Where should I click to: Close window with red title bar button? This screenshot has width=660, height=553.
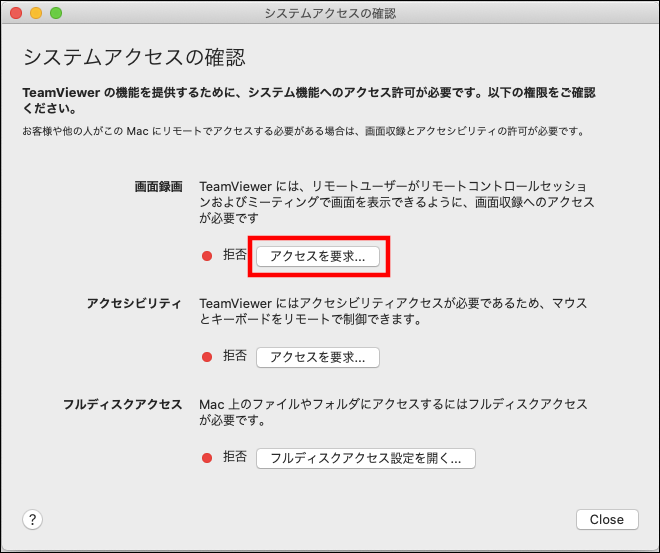(x=16, y=13)
